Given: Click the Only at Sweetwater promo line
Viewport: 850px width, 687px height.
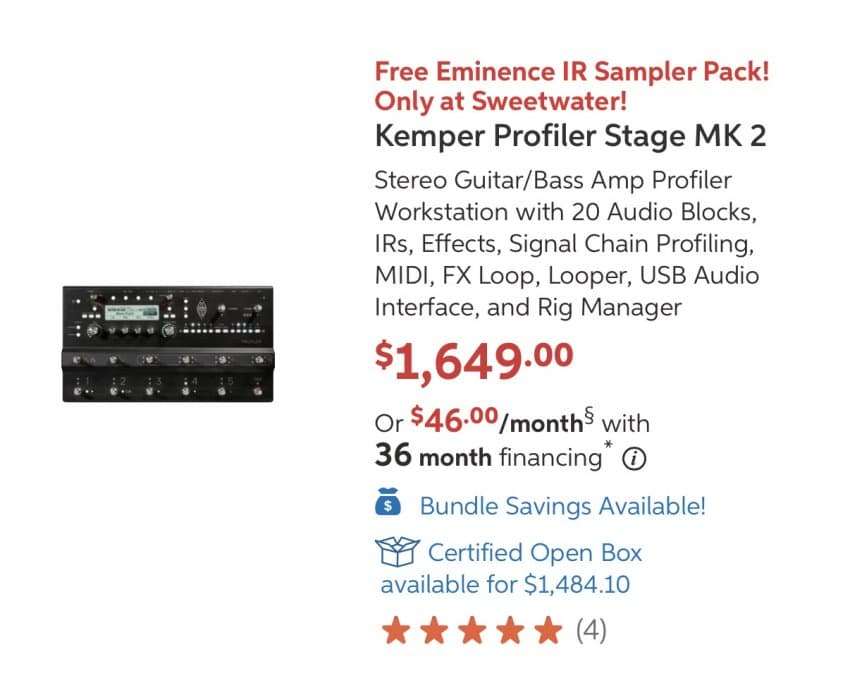Looking at the screenshot, I should (x=500, y=101).
